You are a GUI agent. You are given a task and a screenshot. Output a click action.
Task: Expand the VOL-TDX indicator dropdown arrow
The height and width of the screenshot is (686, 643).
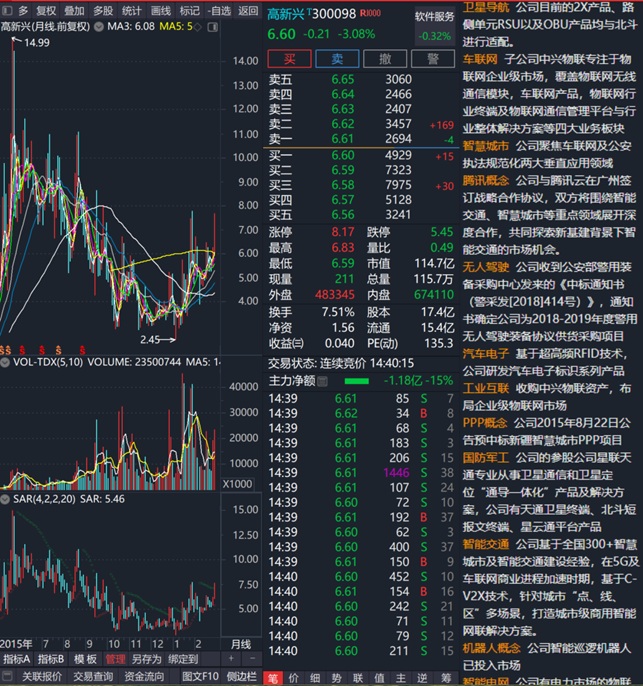pos(5,362)
